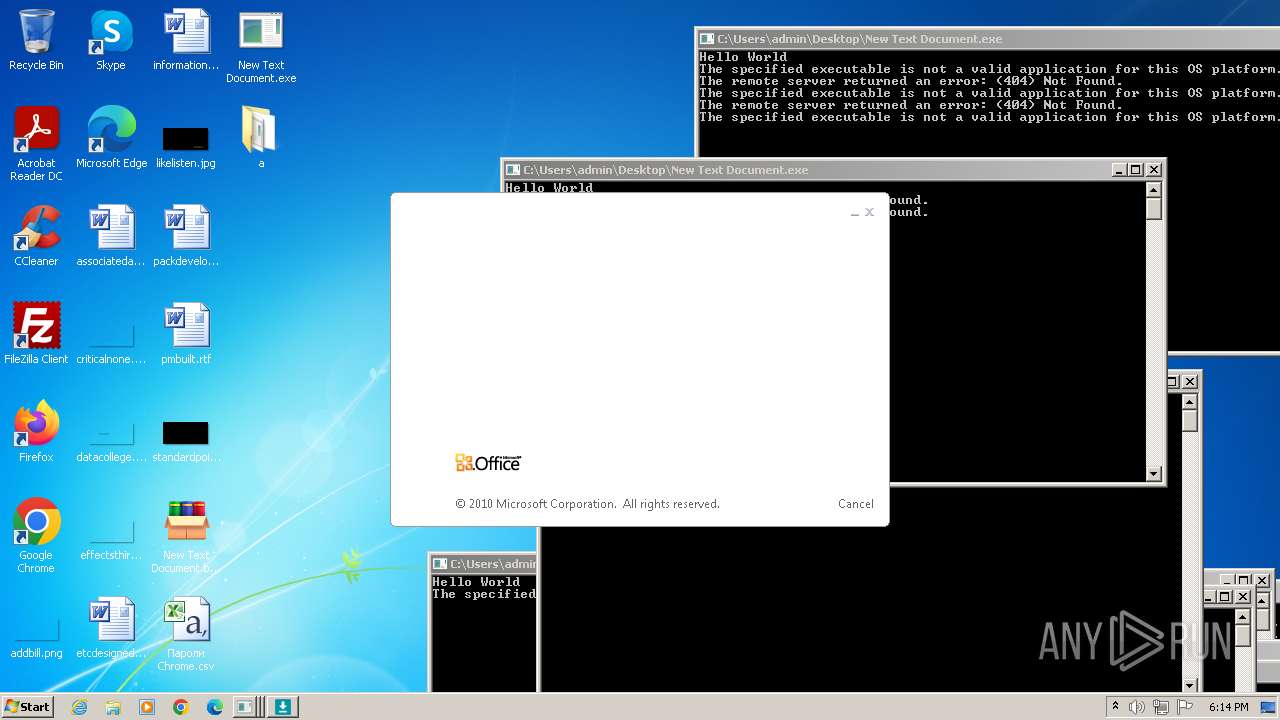
Task: Select New Text Document.exe desktop icon
Action: (x=261, y=47)
